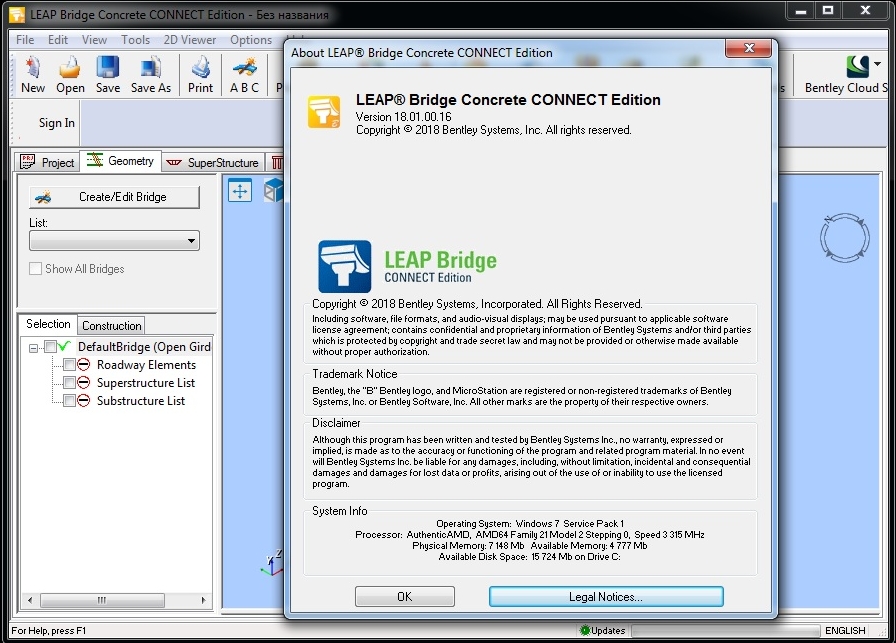Click the Substructure List red status icon

pyautogui.click(x=83, y=401)
